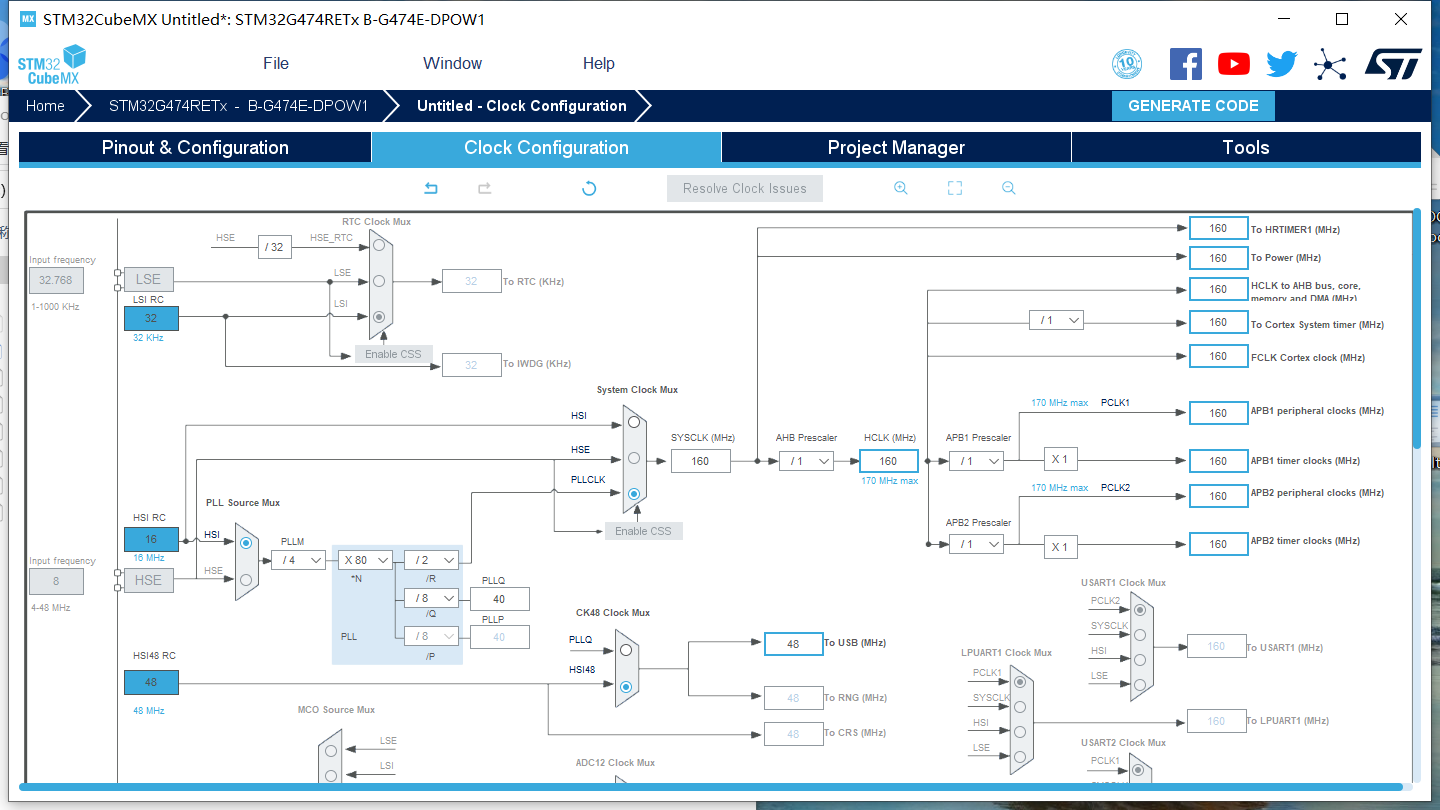Viewport: 1440px width, 810px height.
Task: Open the PLLM /4 divider dropdown
Action: [x=298, y=560]
